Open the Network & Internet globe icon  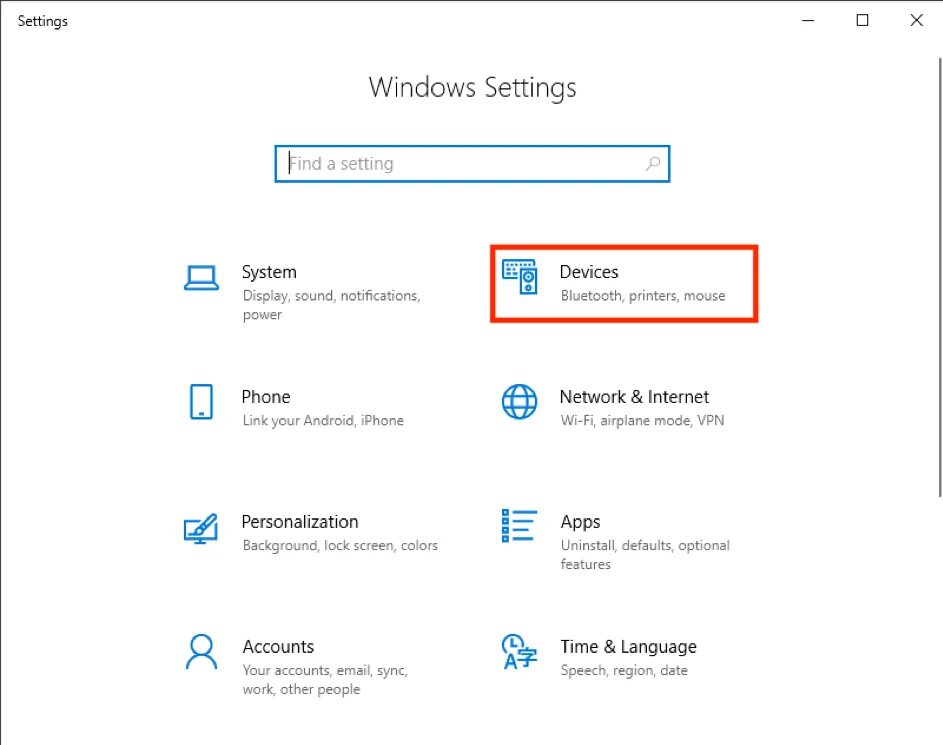click(x=520, y=402)
